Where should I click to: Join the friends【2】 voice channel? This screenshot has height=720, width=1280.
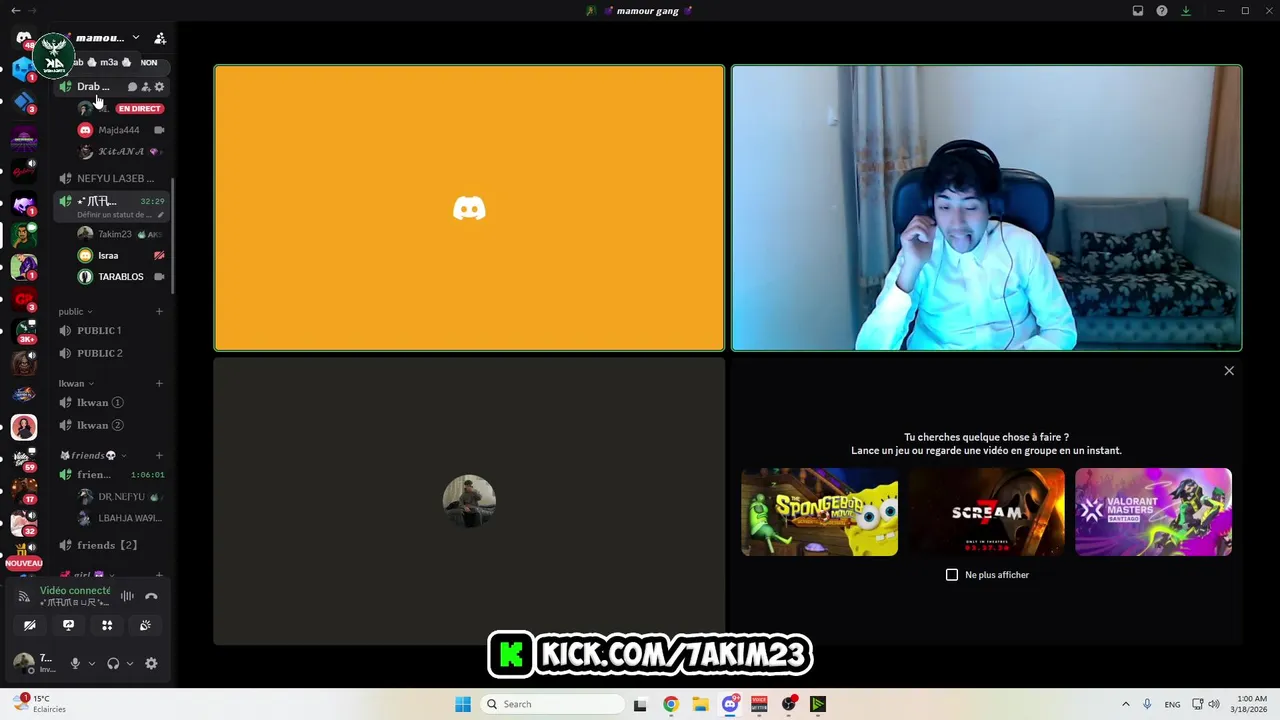point(112,545)
